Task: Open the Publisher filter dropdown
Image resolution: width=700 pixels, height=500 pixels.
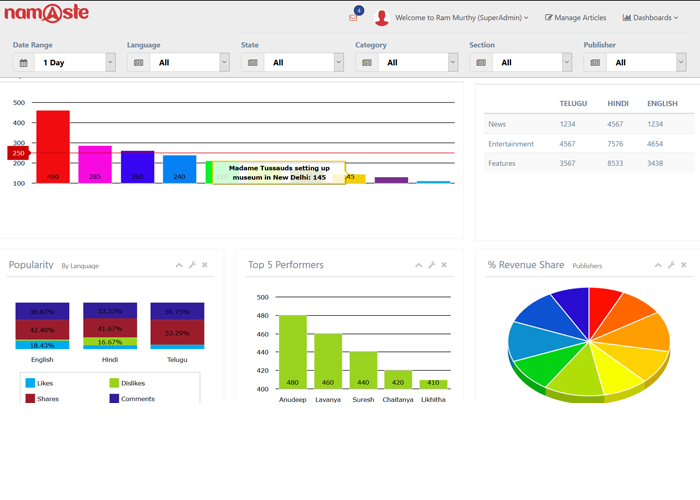Action: click(x=680, y=62)
